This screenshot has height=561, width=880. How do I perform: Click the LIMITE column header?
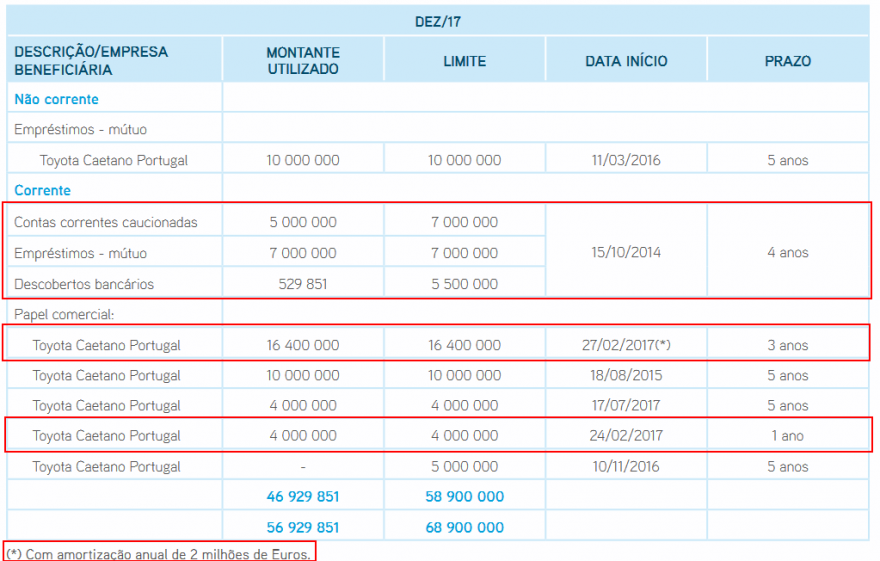pyautogui.click(x=465, y=61)
